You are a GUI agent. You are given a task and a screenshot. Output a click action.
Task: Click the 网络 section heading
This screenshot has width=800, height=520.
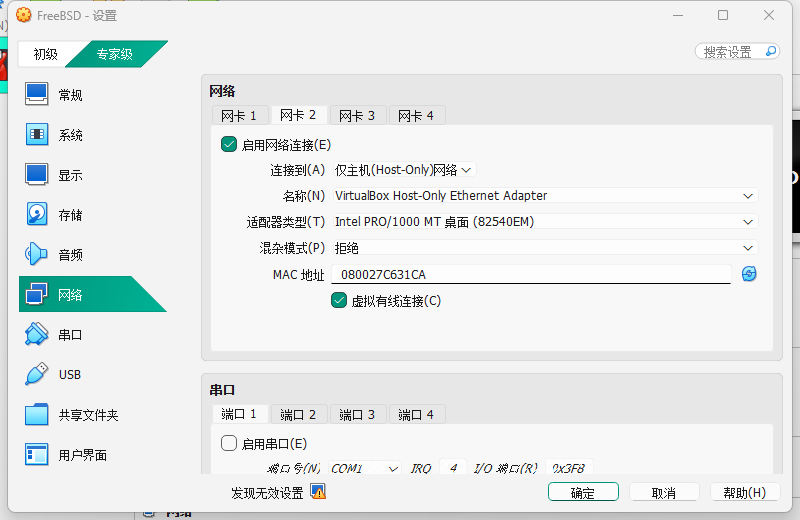[222, 91]
